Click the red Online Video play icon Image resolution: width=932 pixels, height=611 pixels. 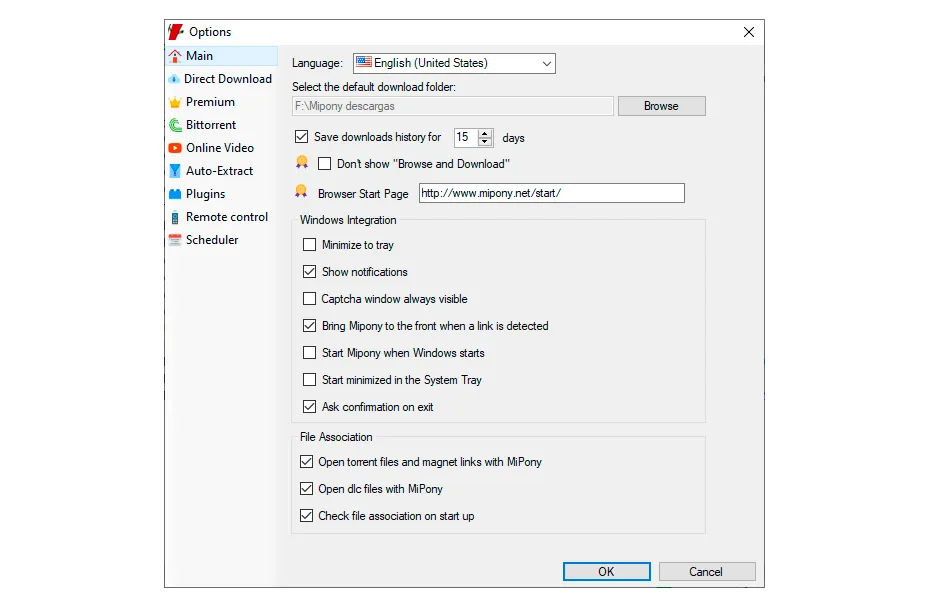pyautogui.click(x=175, y=148)
